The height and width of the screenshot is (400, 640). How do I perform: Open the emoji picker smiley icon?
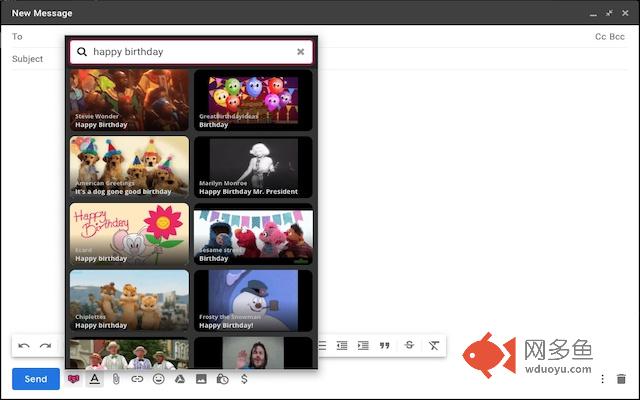[158, 379]
